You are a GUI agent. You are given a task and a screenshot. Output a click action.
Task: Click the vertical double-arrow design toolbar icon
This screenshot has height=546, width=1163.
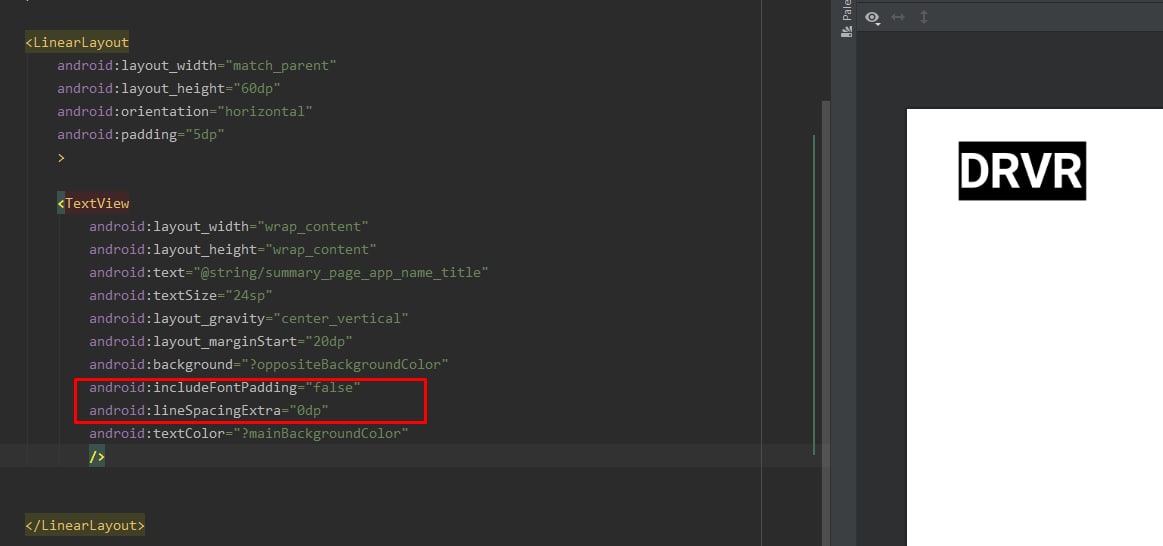click(x=923, y=16)
